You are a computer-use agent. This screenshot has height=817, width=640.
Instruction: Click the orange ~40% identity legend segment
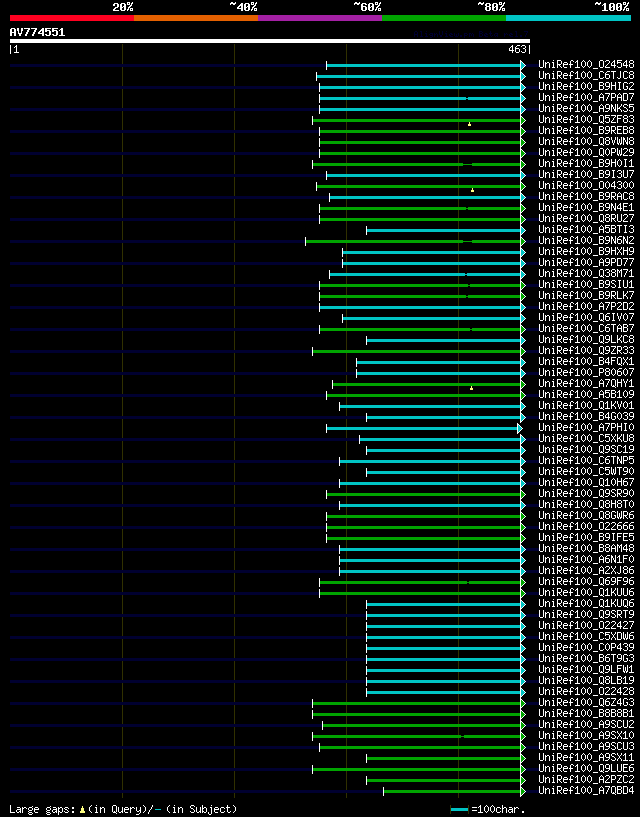pos(196,18)
